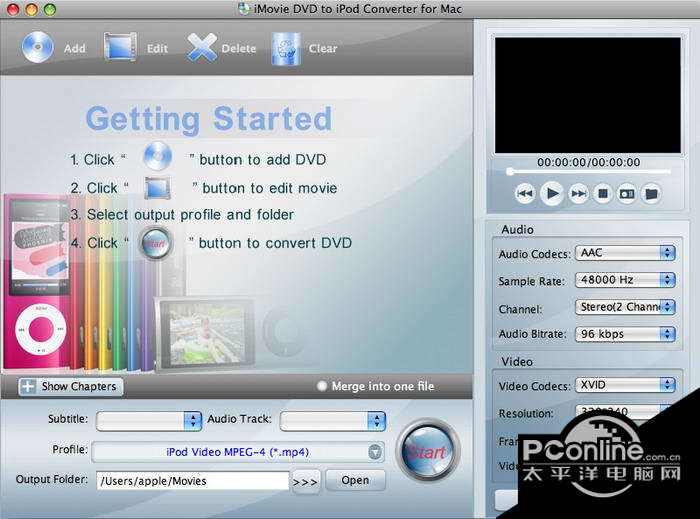Click the Getting Started heading
Image resolution: width=700 pixels, height=519 pixels.
click(x=209, y=119)
